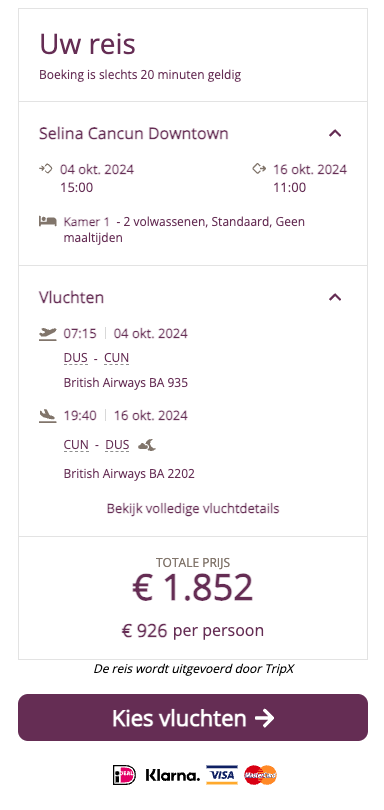Click the Kies vluchten button

click(x=193, y=718)
